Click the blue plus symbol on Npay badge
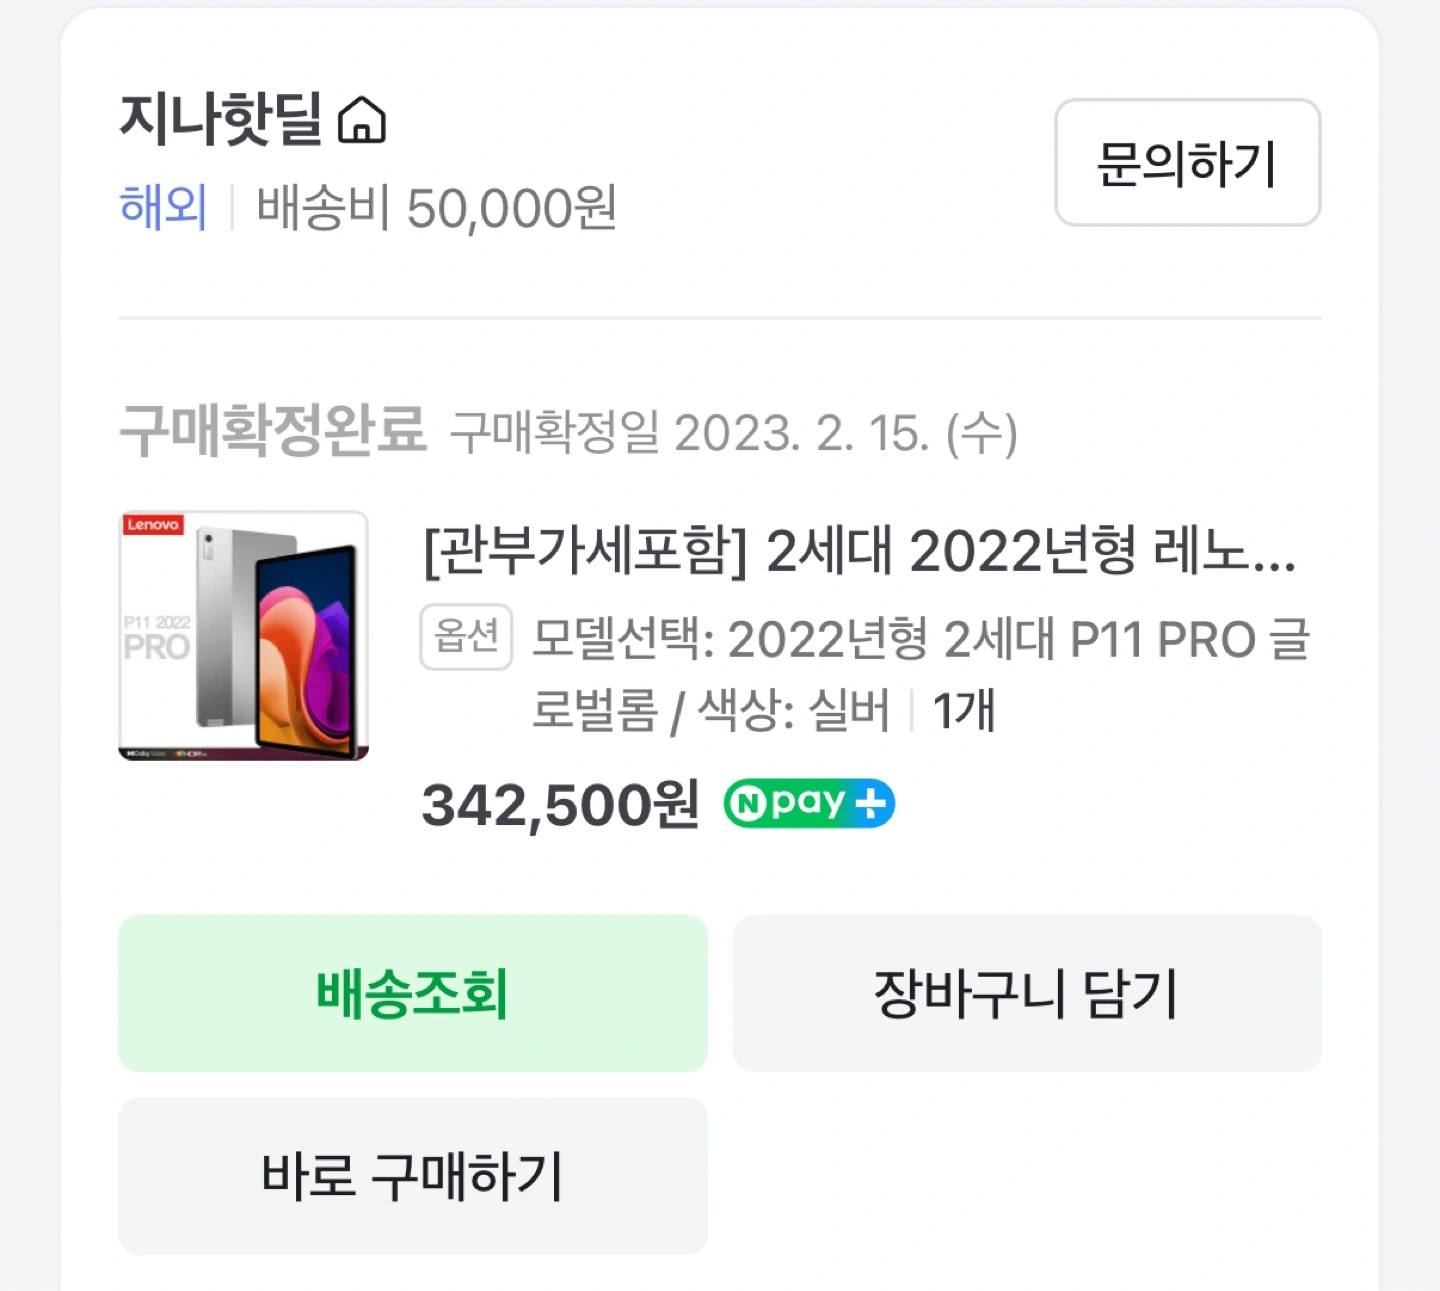The width and height of the screenshot is (1440, 1291). pos(871,804)
